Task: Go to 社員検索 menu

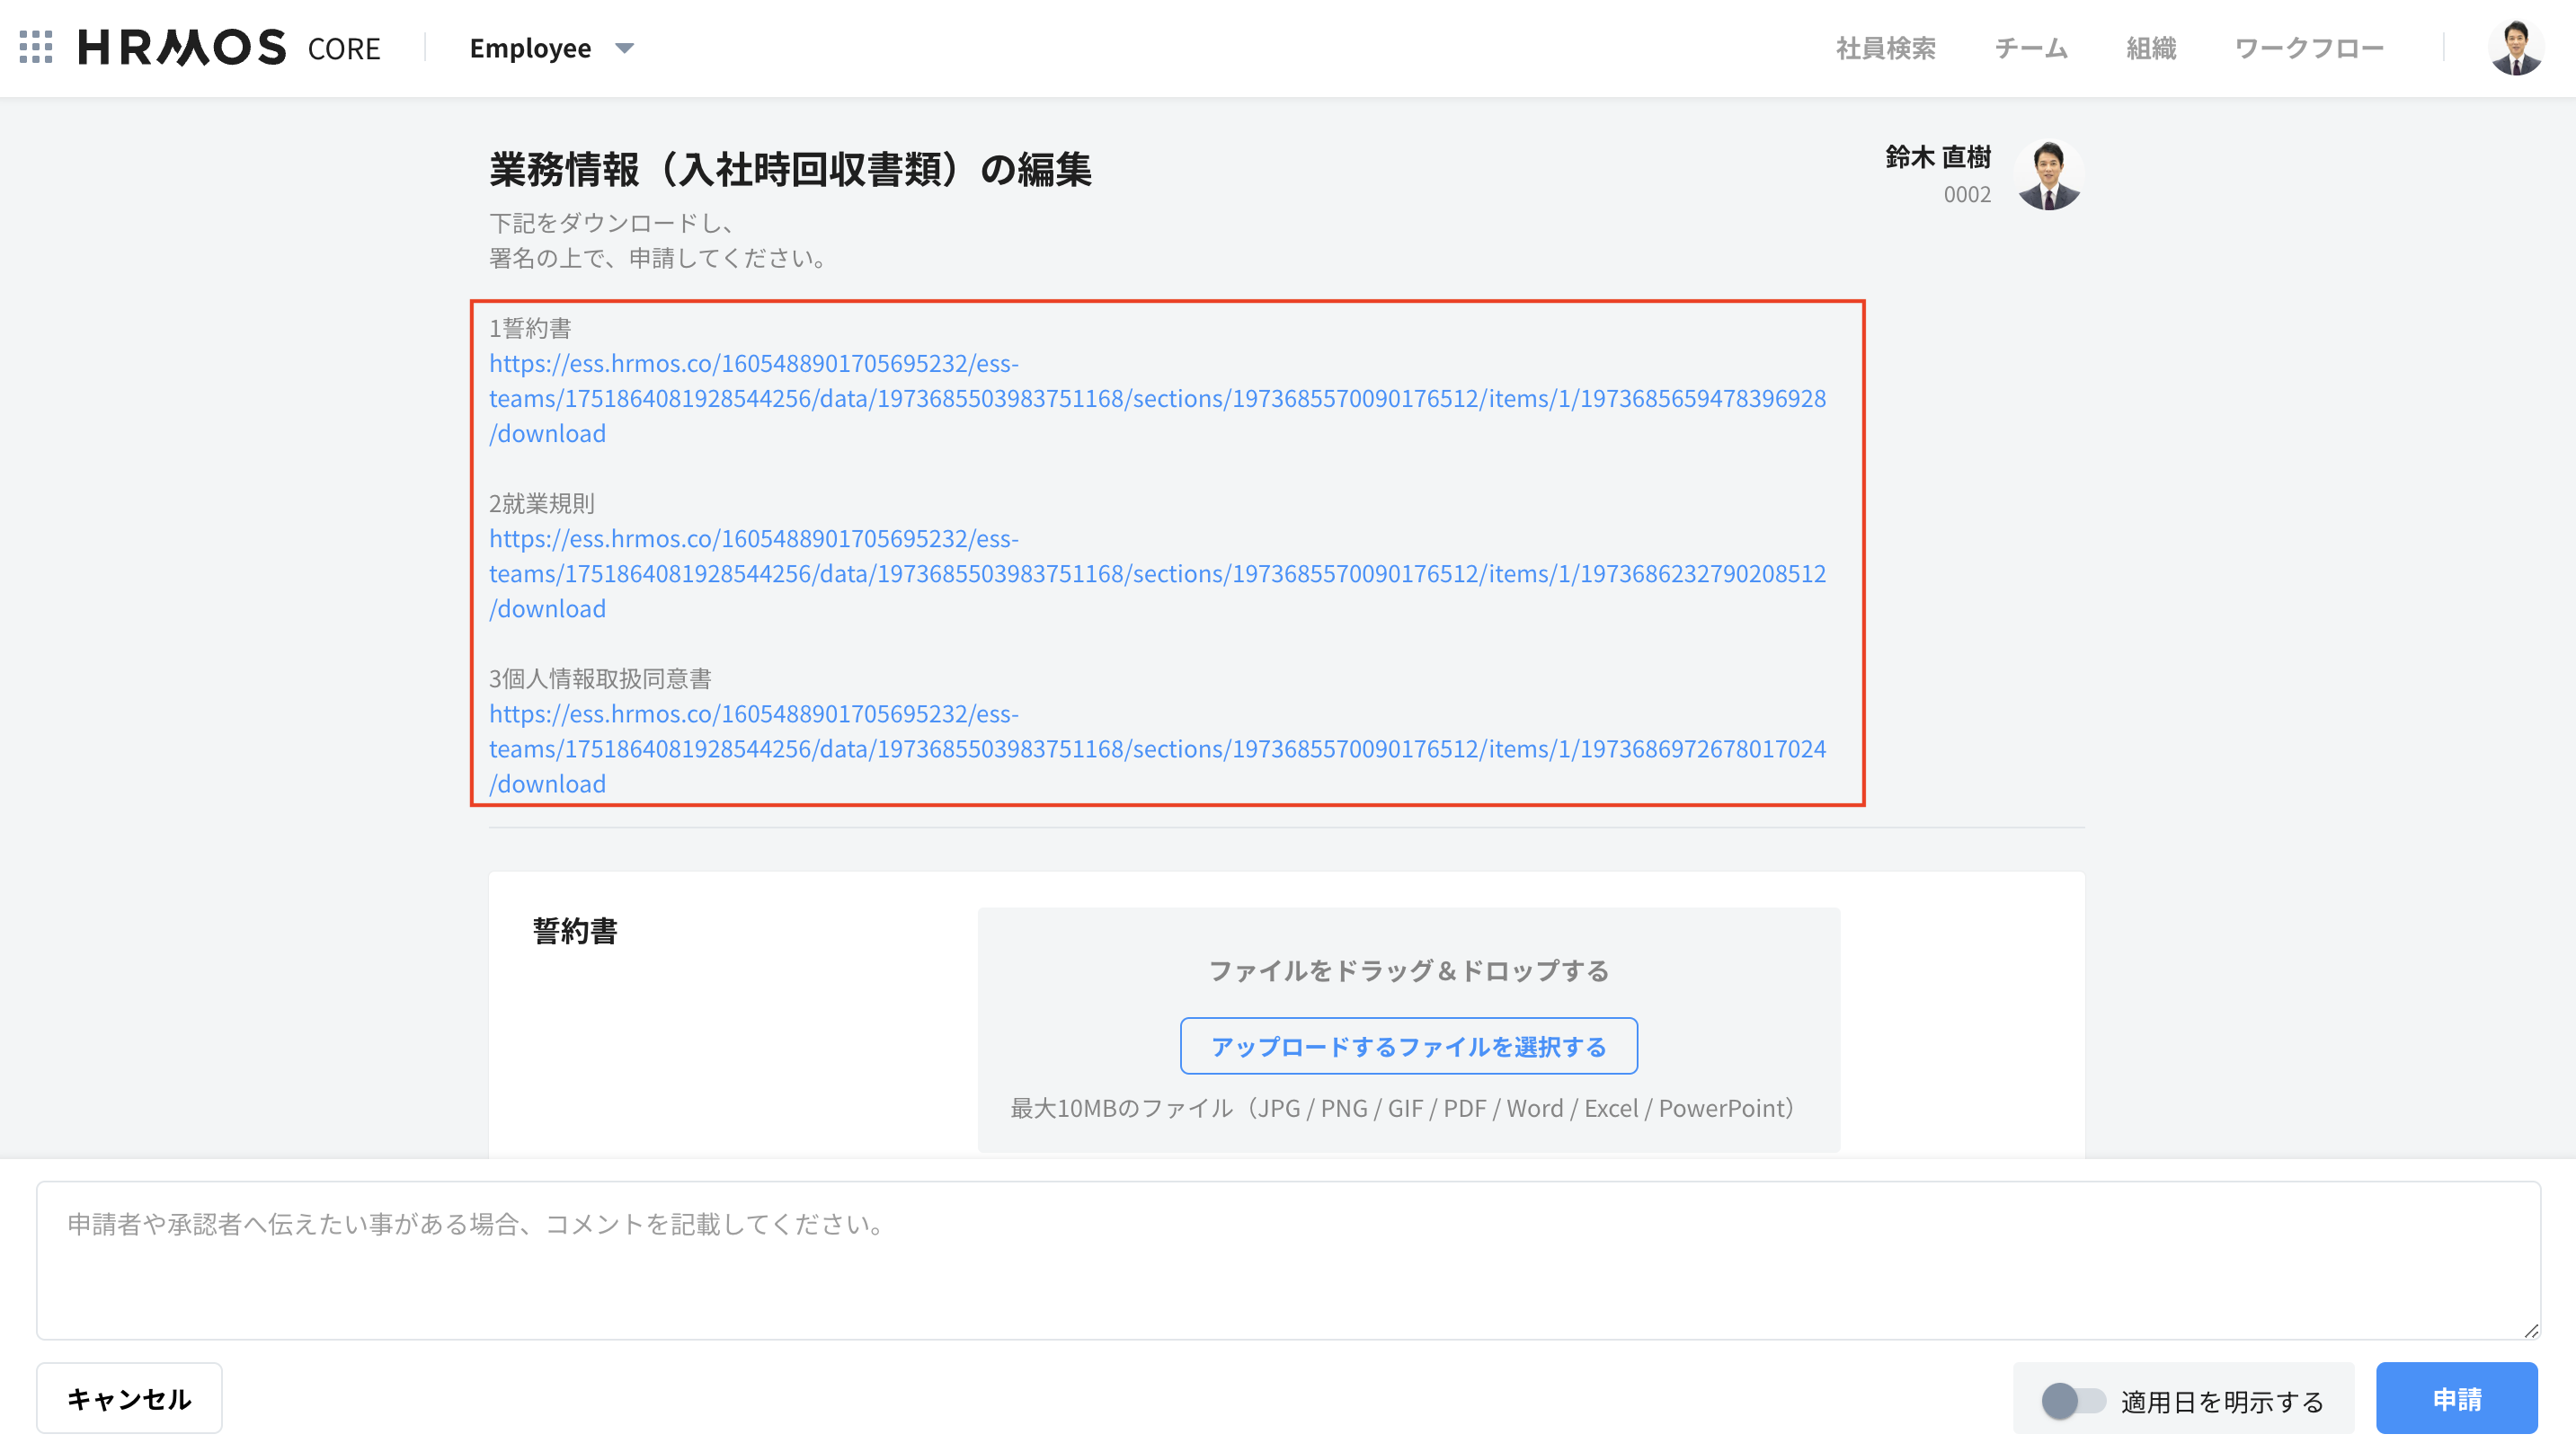Action: (x=1885, y=48)
